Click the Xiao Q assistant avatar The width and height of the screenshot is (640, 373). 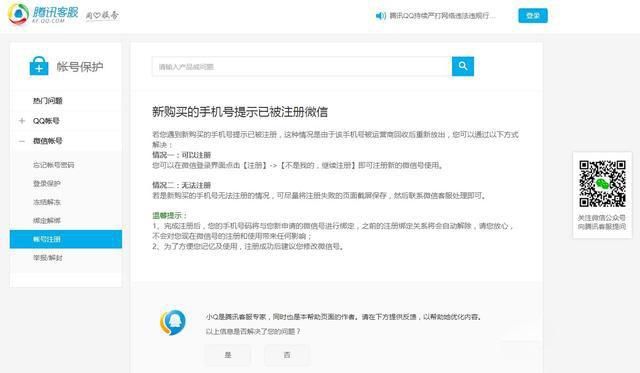coord(173,322)
